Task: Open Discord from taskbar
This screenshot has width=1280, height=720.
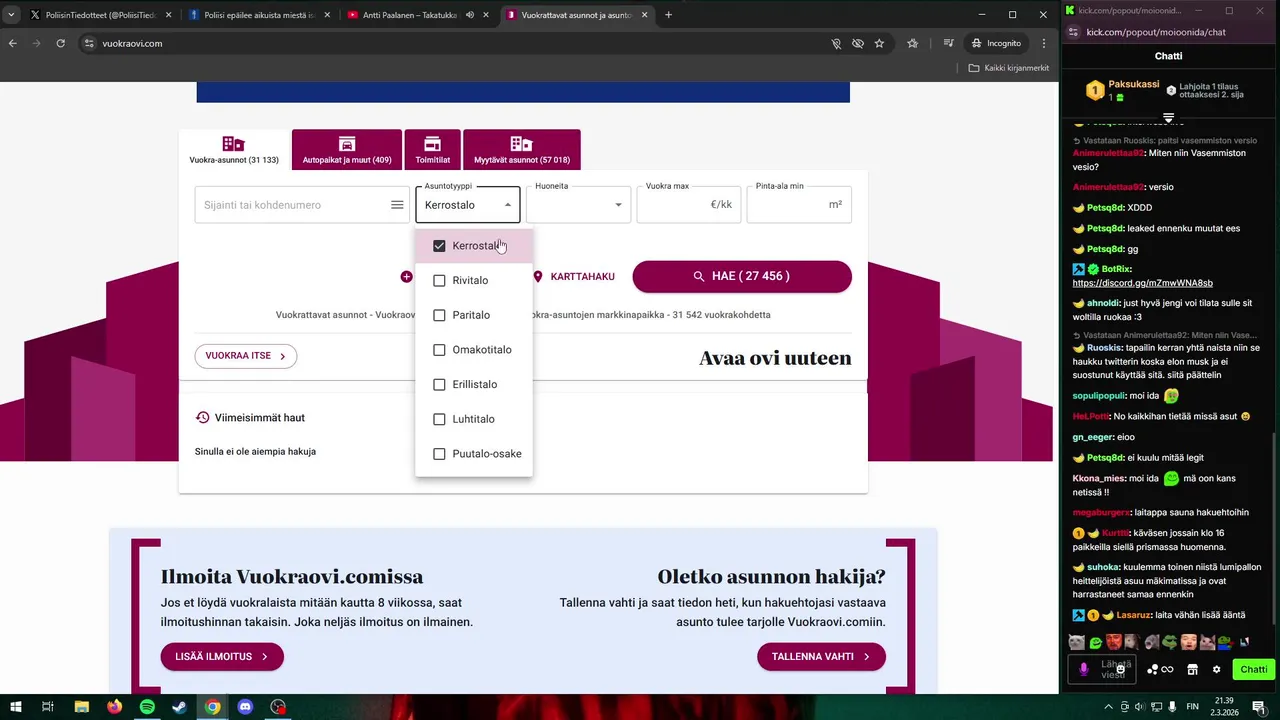Action: (x=245, y=707)
